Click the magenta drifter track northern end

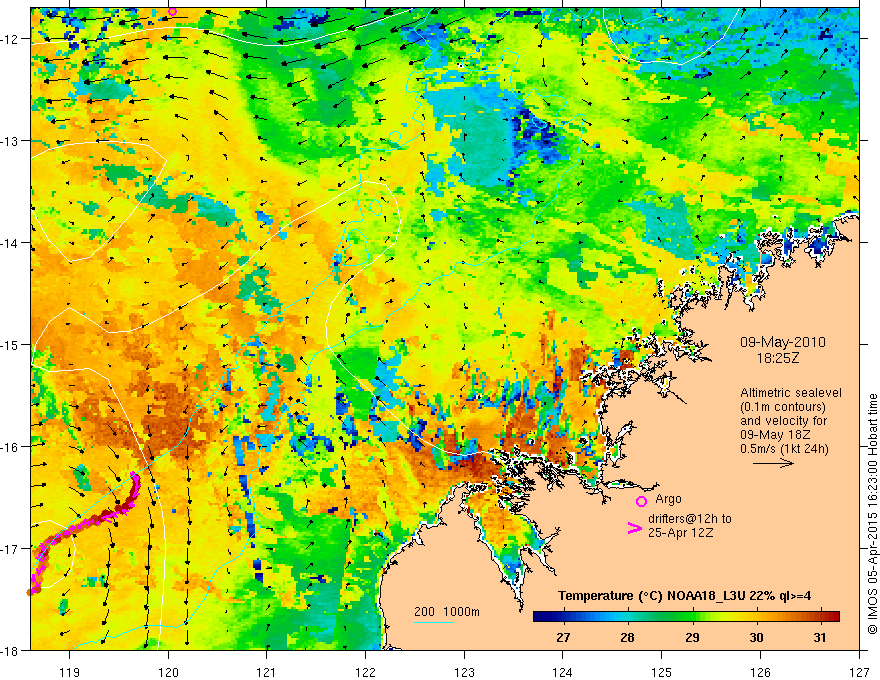coord(134,476)
